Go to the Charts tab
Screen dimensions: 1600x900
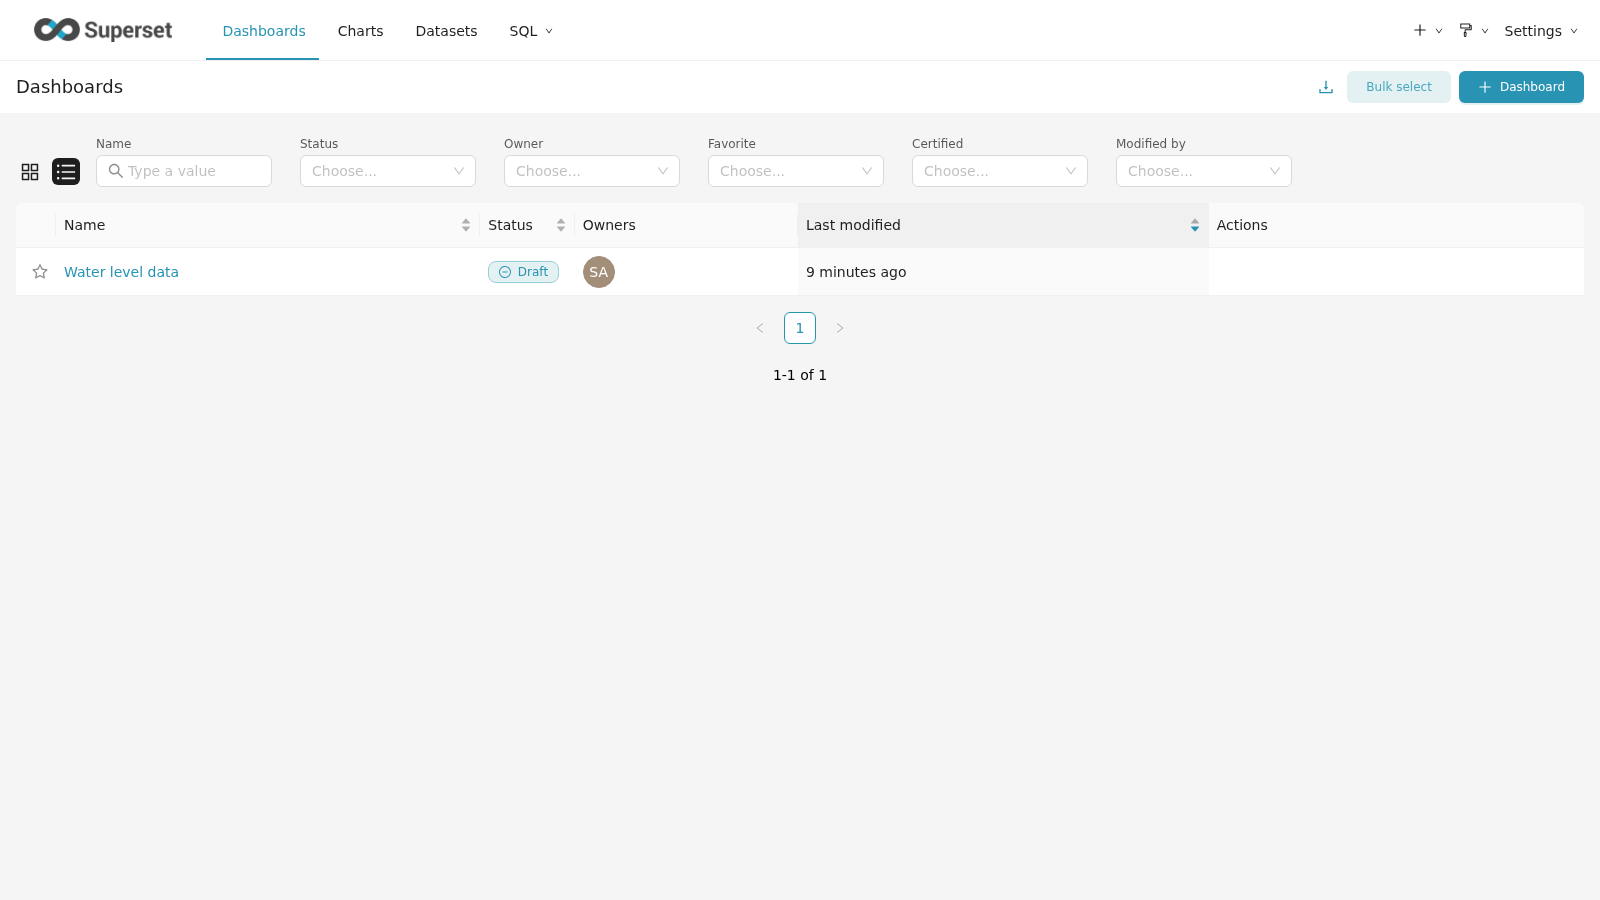pos(360,31)
